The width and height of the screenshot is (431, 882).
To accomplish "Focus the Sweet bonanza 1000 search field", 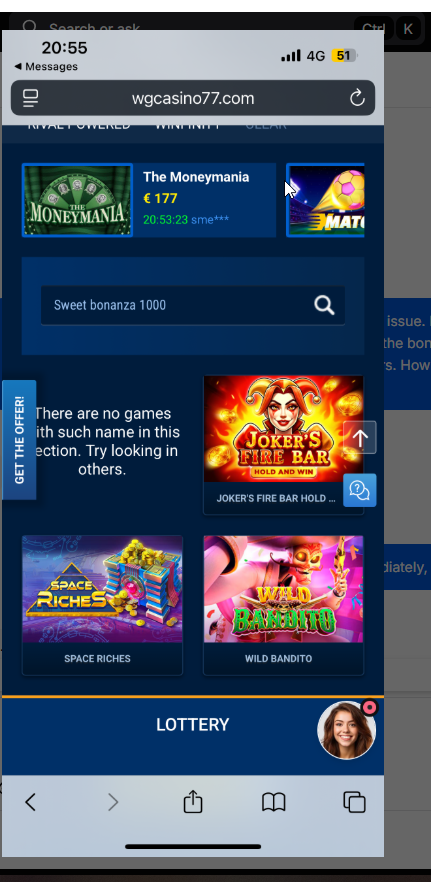I will point(193,305).
